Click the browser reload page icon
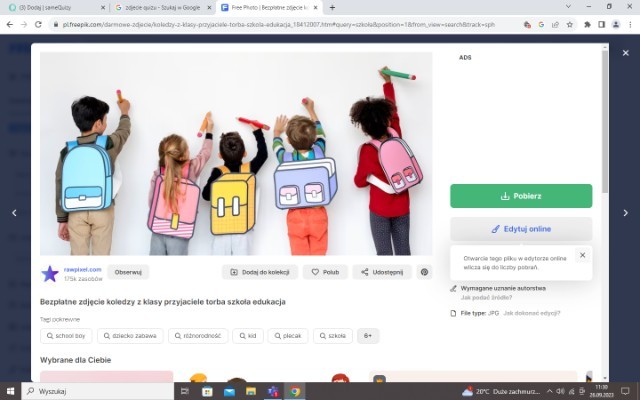 [38, 23]
